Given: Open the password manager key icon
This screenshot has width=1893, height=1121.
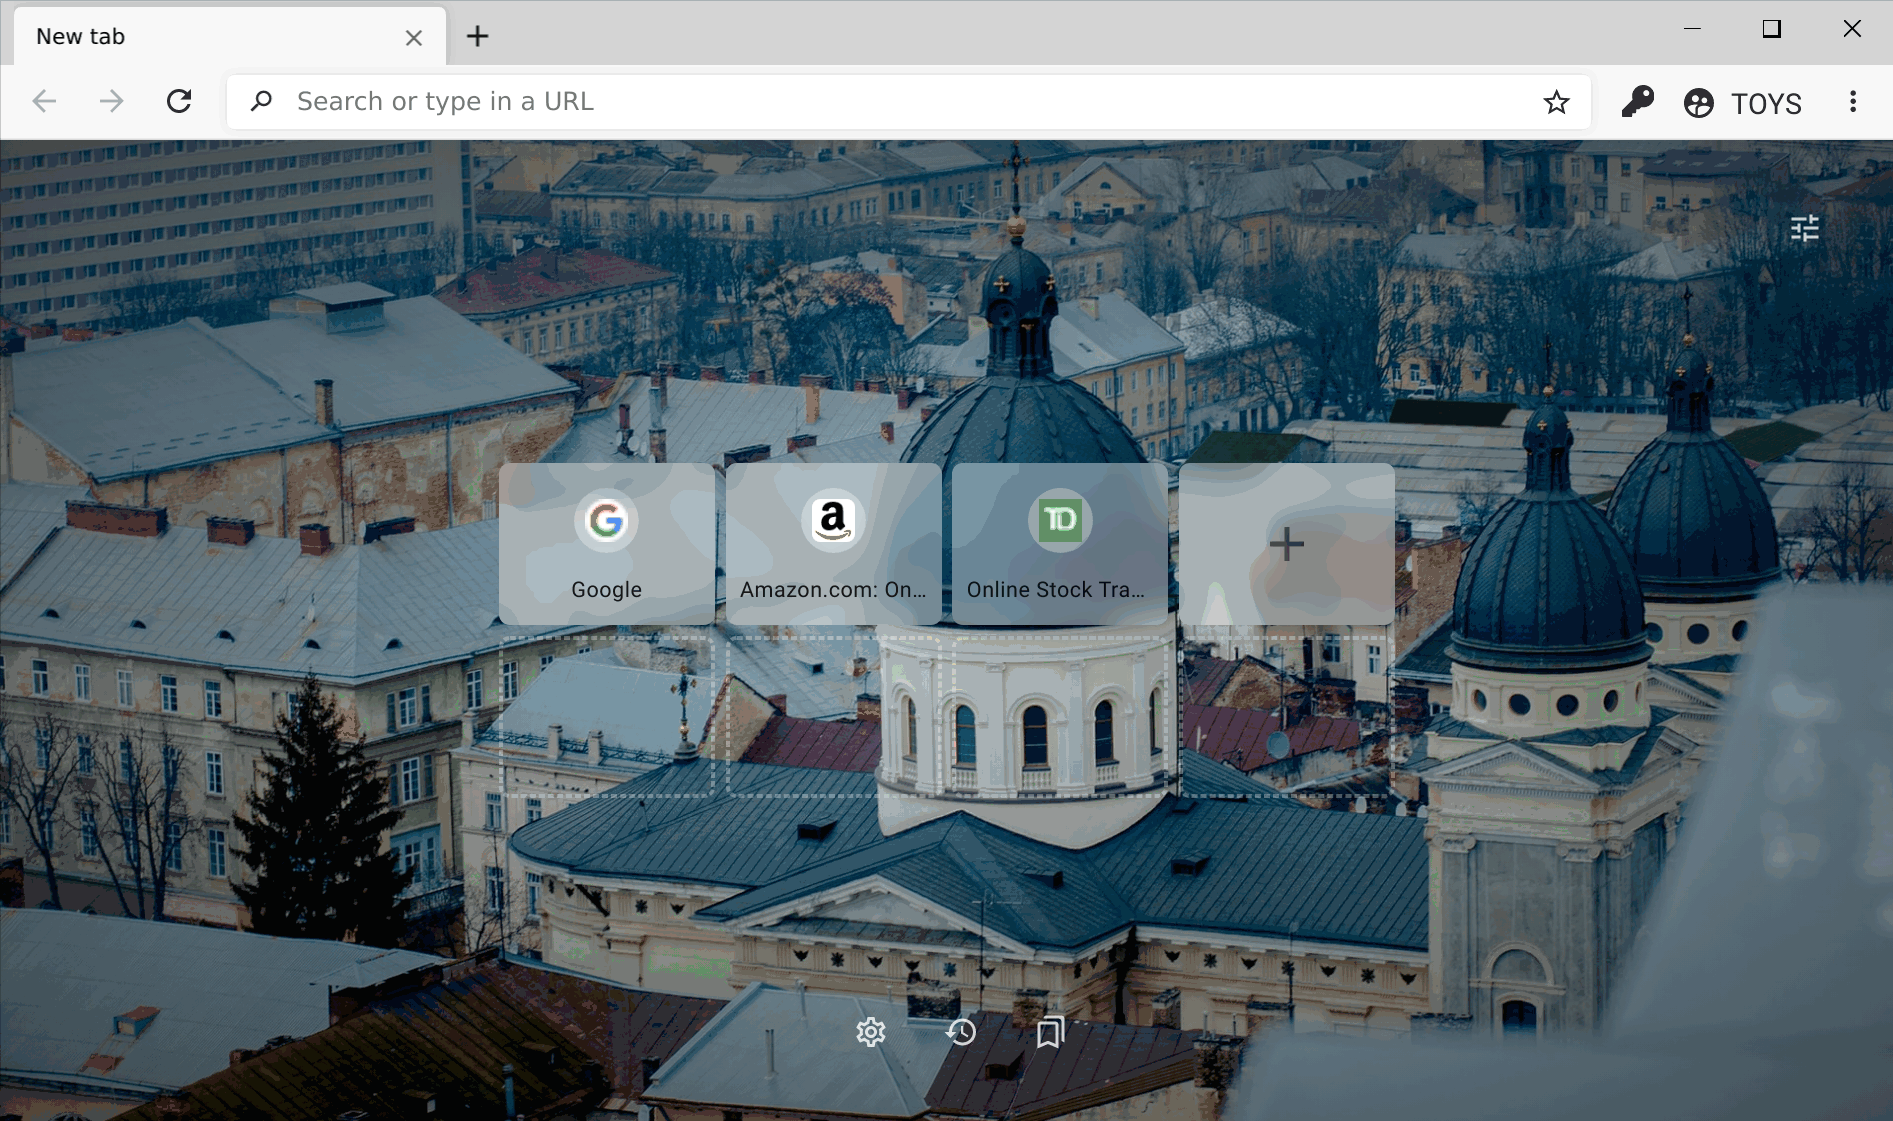Looking at the screenshot, I should click(x=1637, y=102).
